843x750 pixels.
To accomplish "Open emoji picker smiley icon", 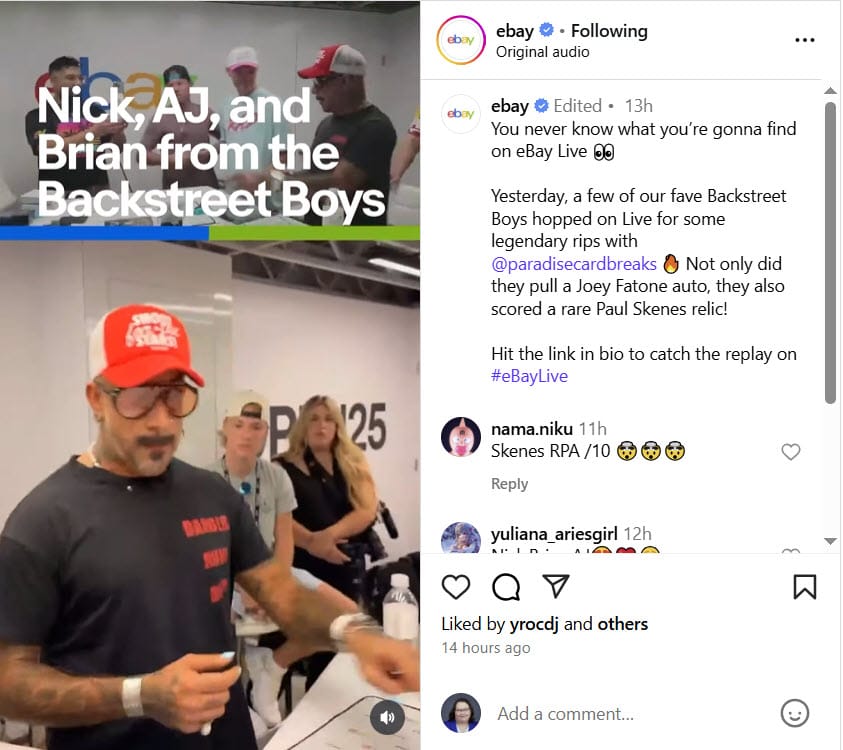I will pyautogui.click(x=795, y=713).
